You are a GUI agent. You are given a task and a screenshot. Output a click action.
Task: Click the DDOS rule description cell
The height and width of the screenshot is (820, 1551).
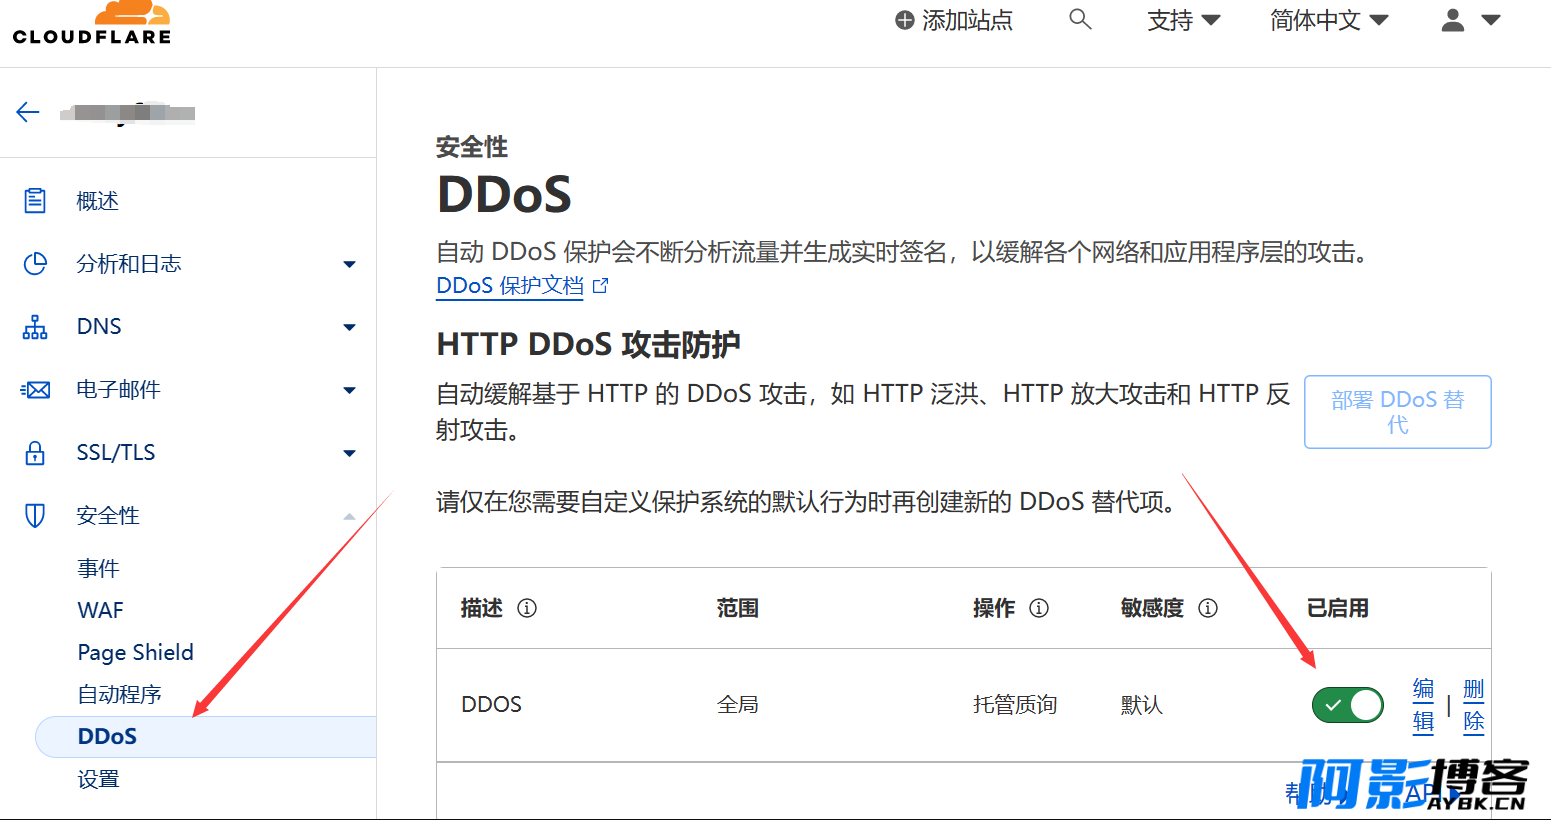pyautogui.click(x=491, y=705)
